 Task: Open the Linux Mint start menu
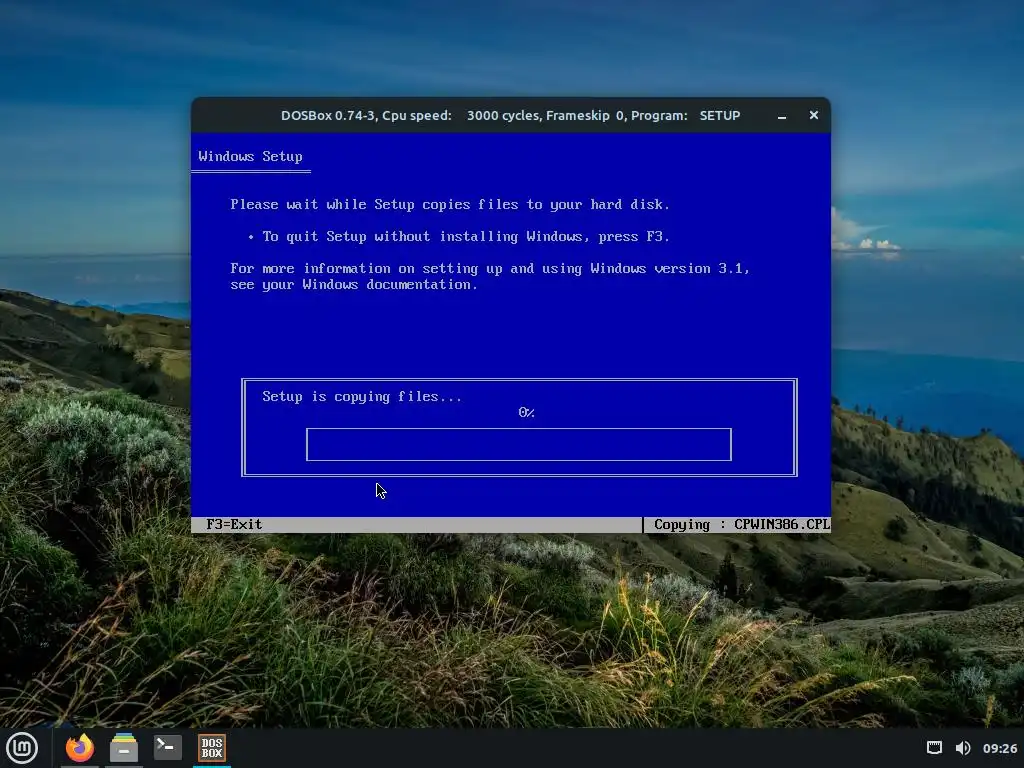point(22,748)
